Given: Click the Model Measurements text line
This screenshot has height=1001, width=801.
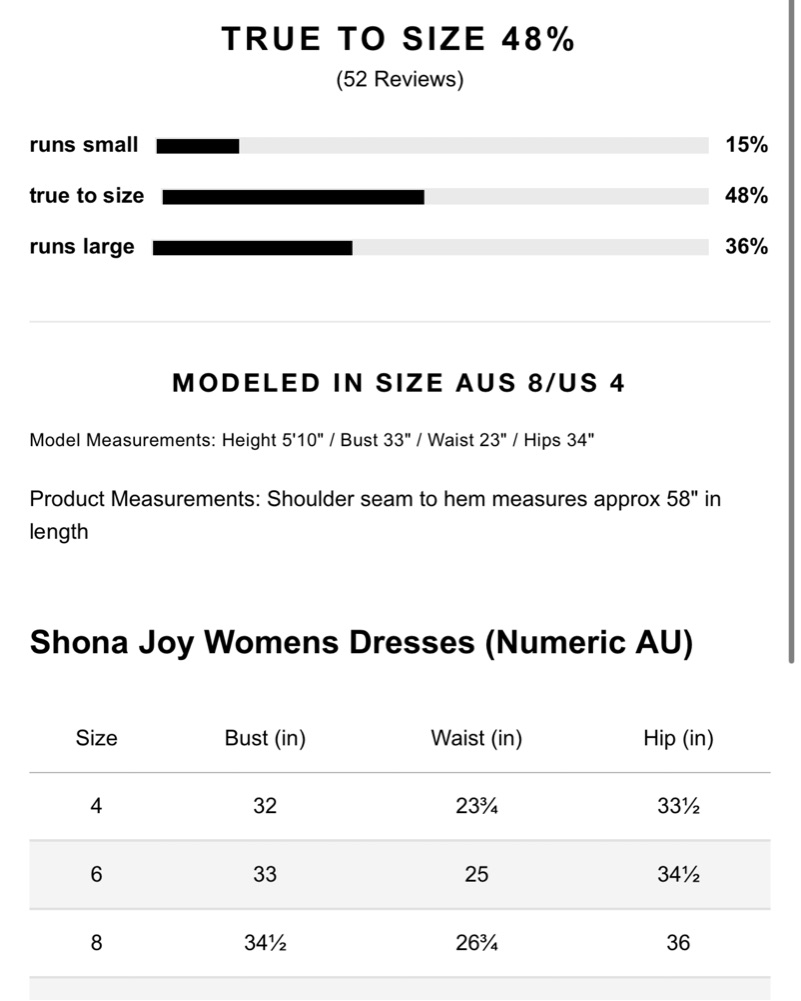Looking at the screenshot, I should point(311,440).
